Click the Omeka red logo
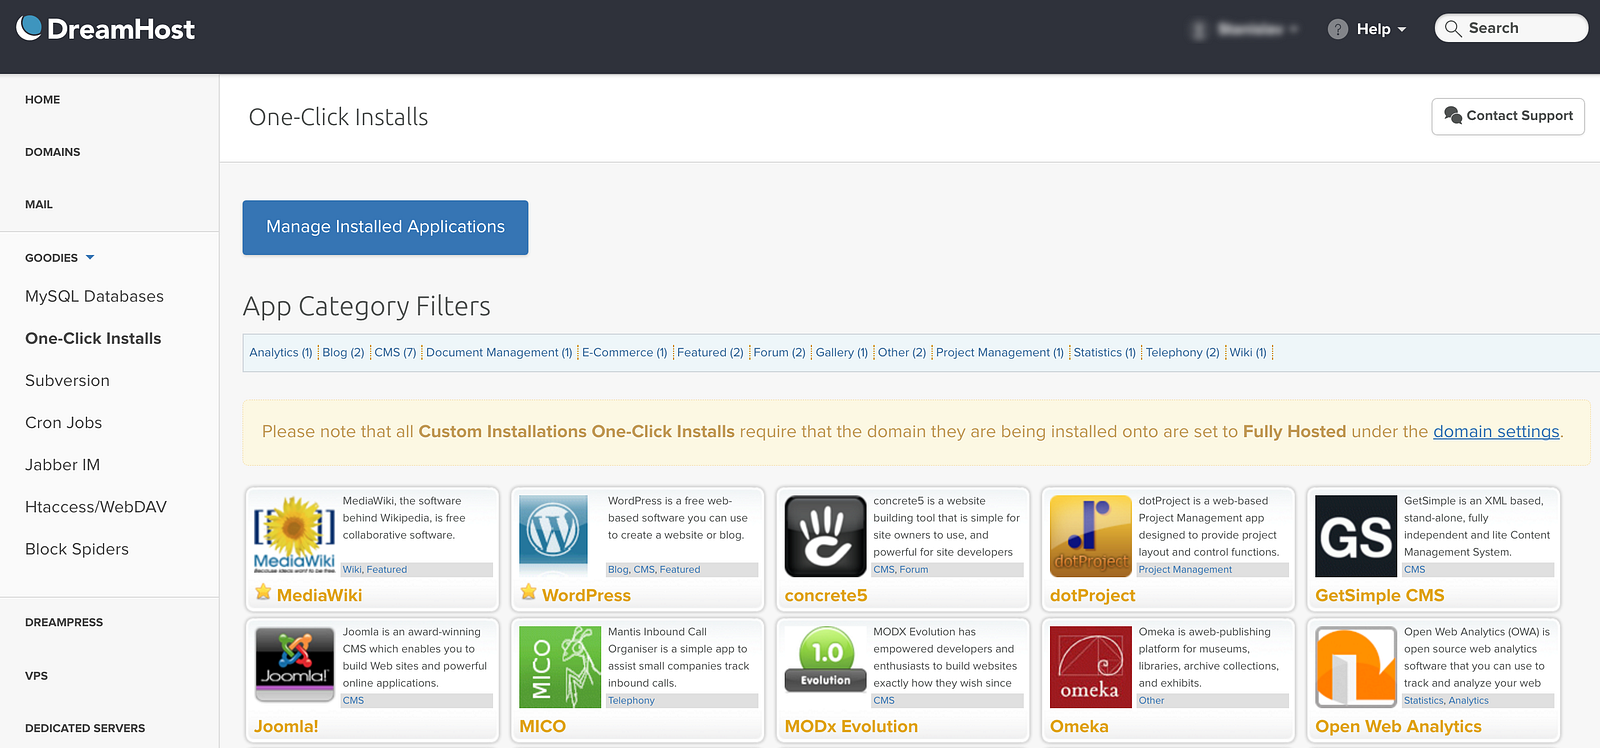Image resolution: width=1600 pixels, height=748 pixels. (1091, 667)
